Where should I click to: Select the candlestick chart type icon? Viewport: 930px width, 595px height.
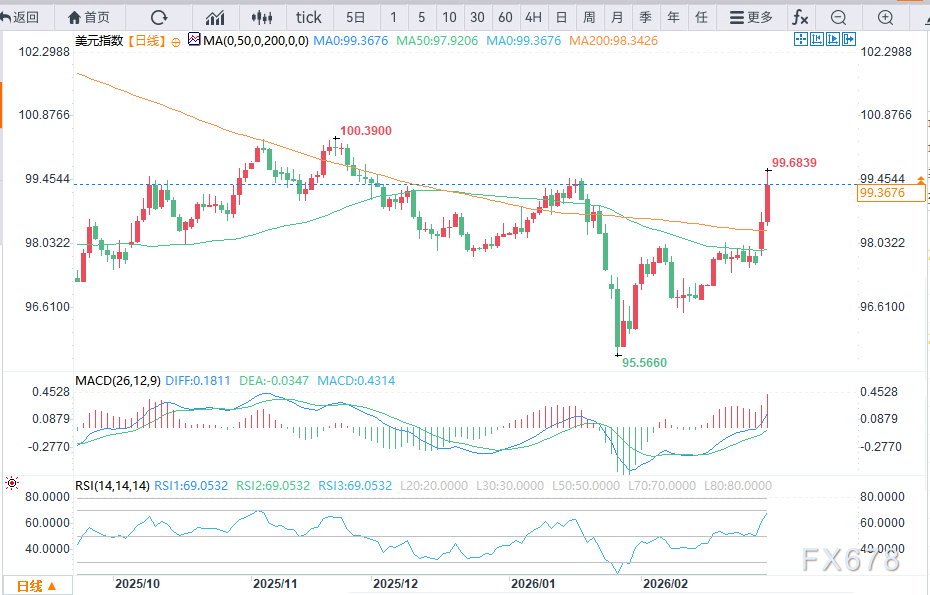262,17
